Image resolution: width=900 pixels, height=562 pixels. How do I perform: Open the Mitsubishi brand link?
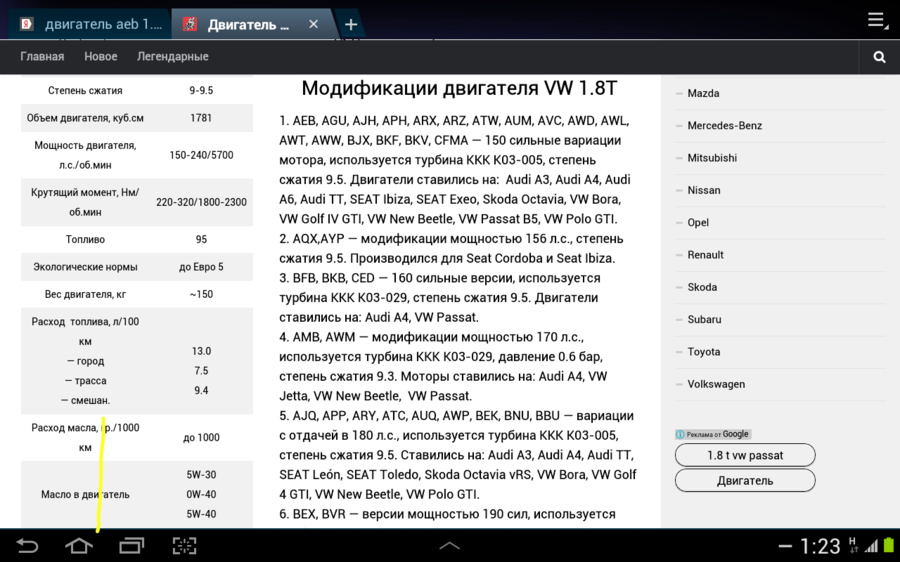click(x=712, y=157)
